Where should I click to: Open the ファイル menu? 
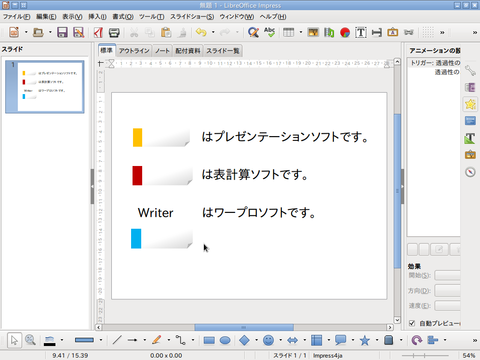point(16,17)
